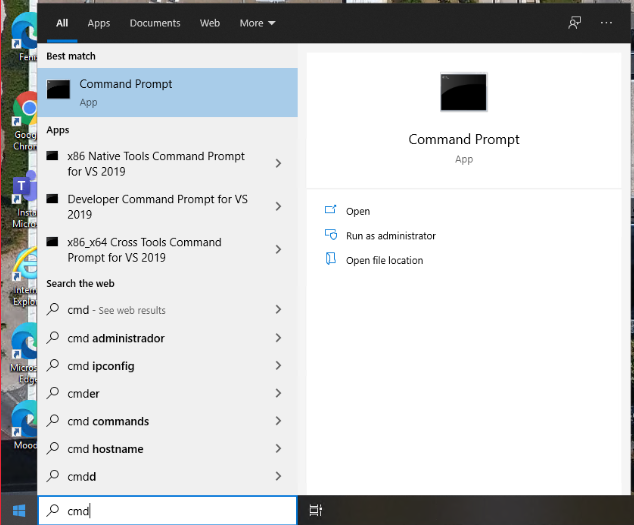Select the Web search tab
Screen dimensions: 634x525
coord(210,23)
